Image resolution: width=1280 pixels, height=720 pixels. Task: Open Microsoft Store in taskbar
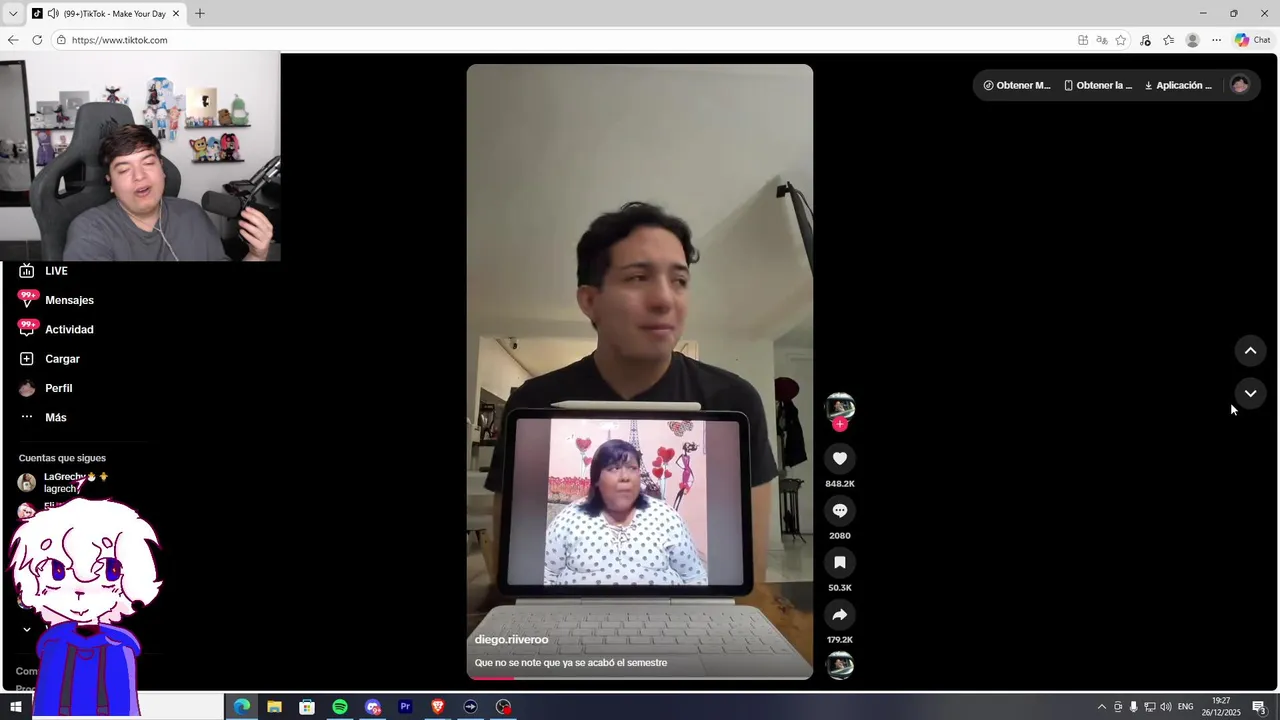pos(307,707)
